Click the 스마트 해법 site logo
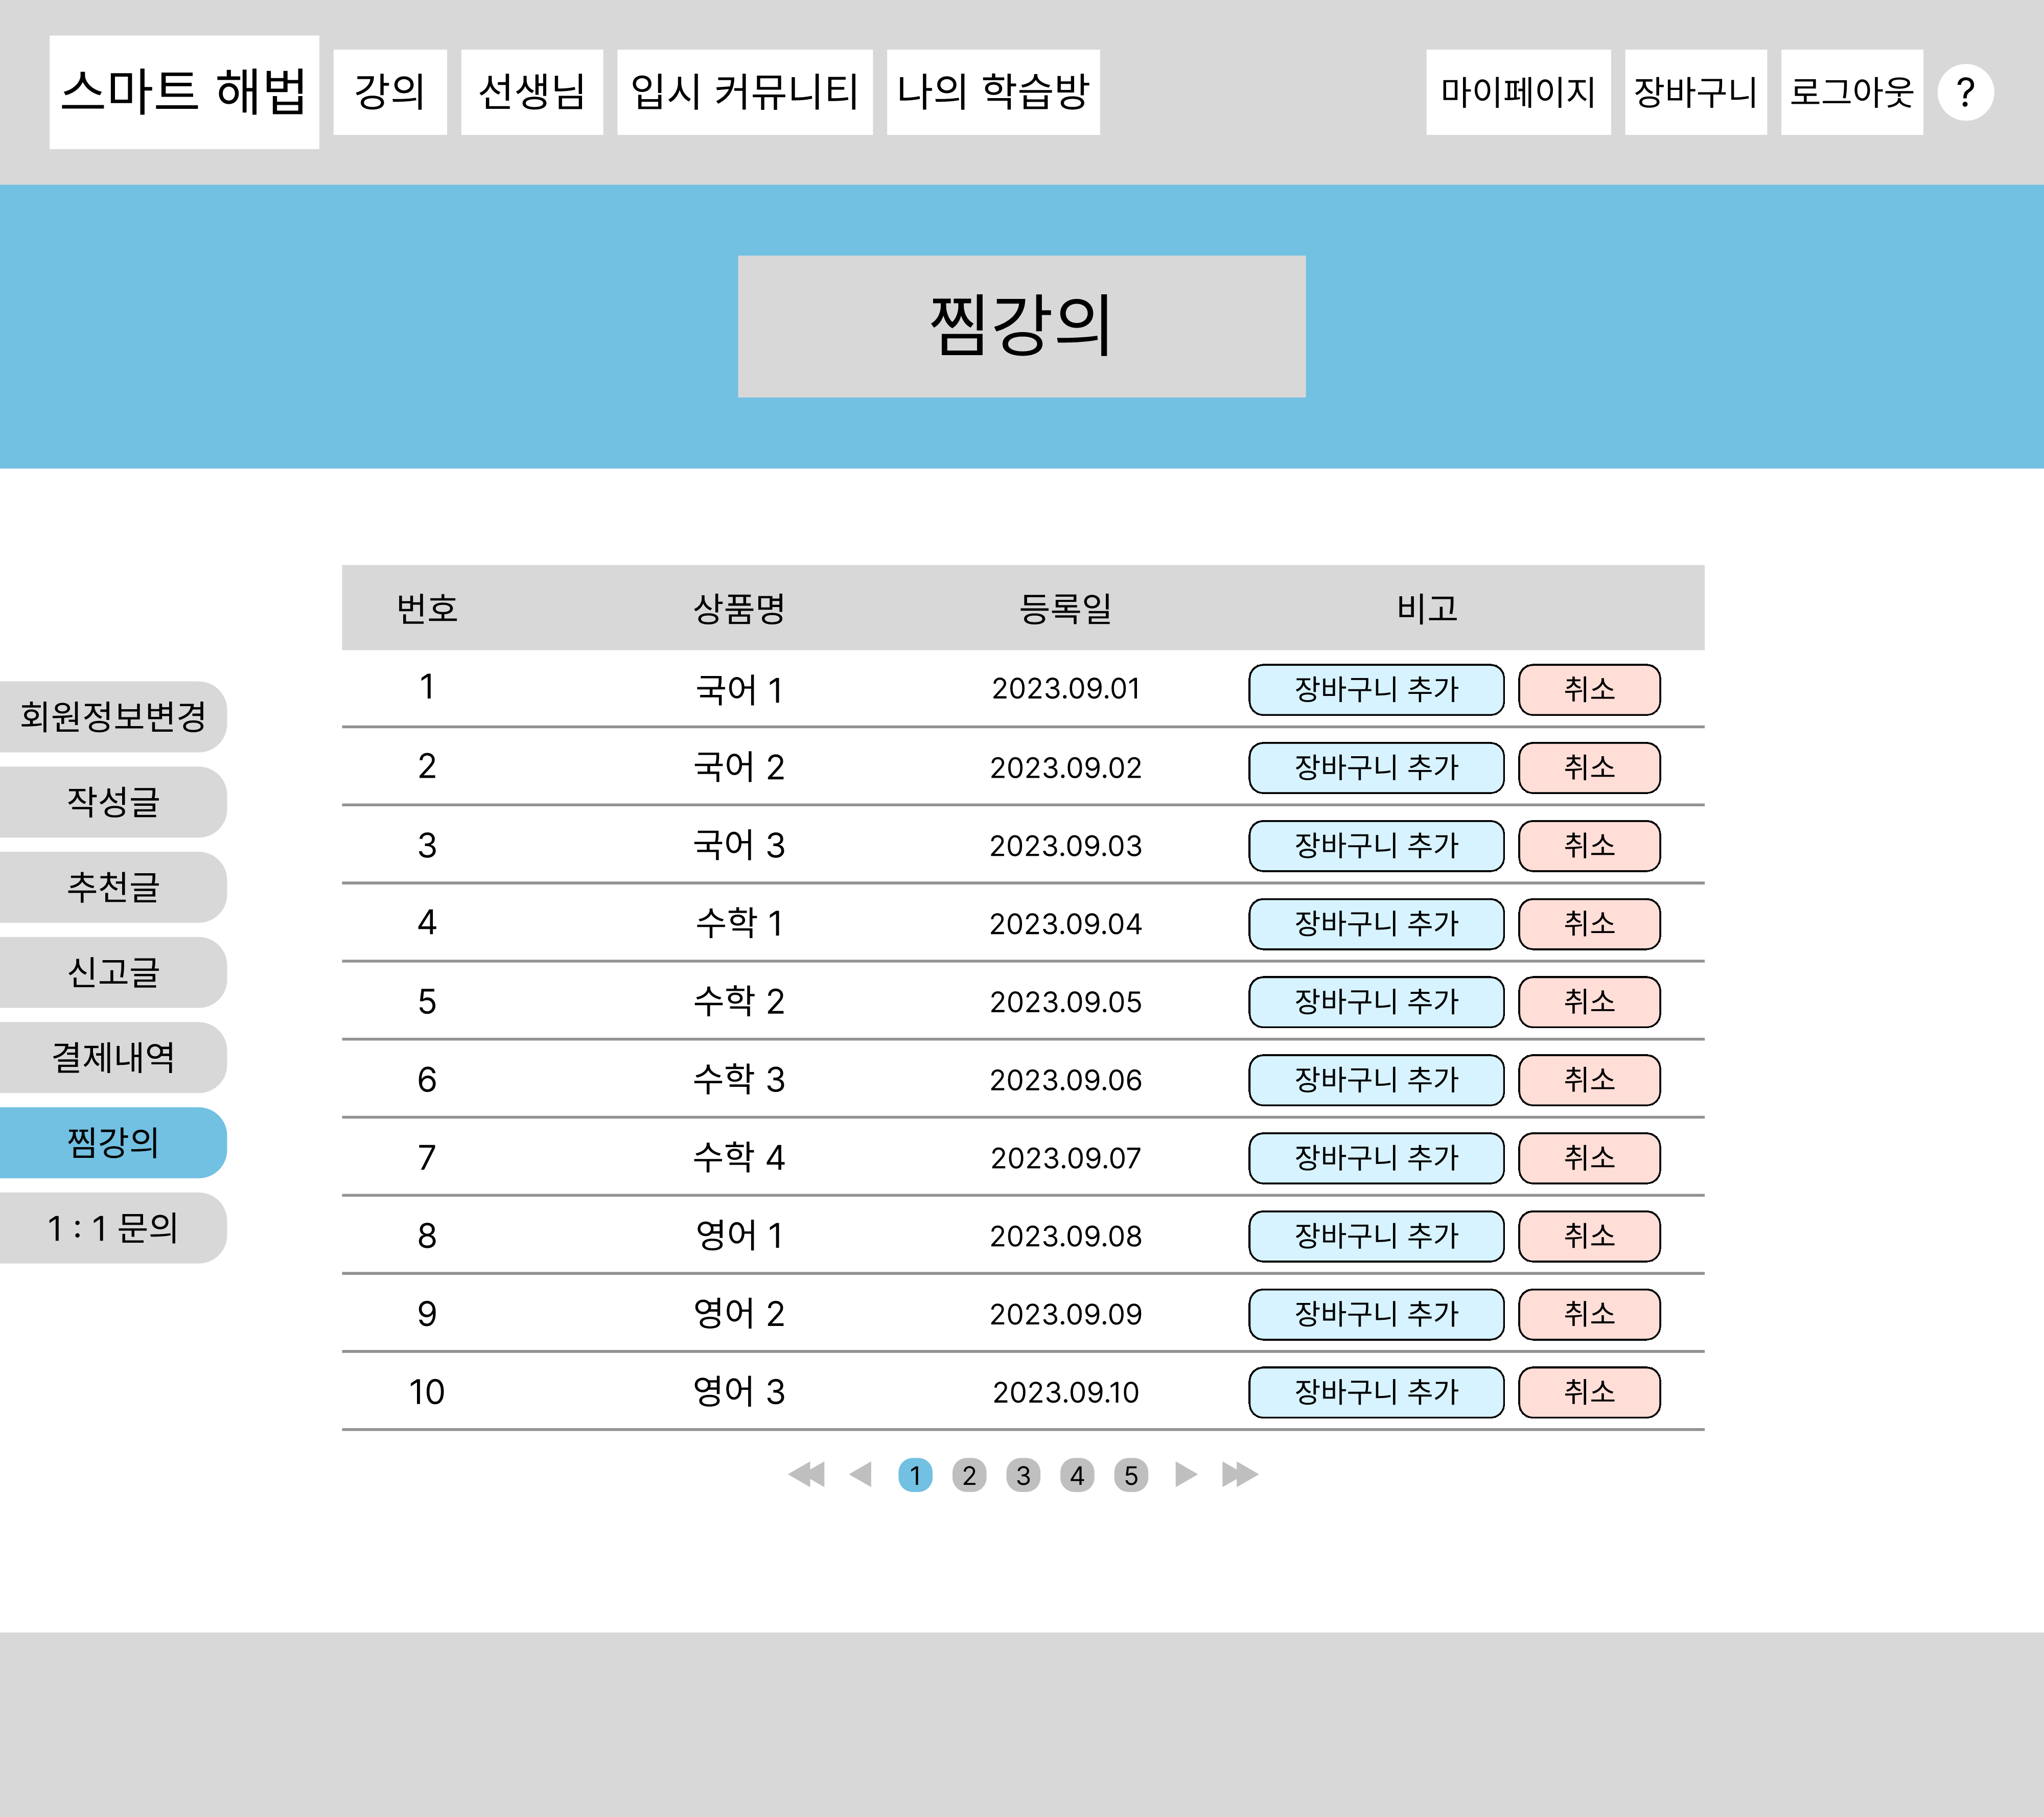2044x1817 pixels. tap(184, 92)
